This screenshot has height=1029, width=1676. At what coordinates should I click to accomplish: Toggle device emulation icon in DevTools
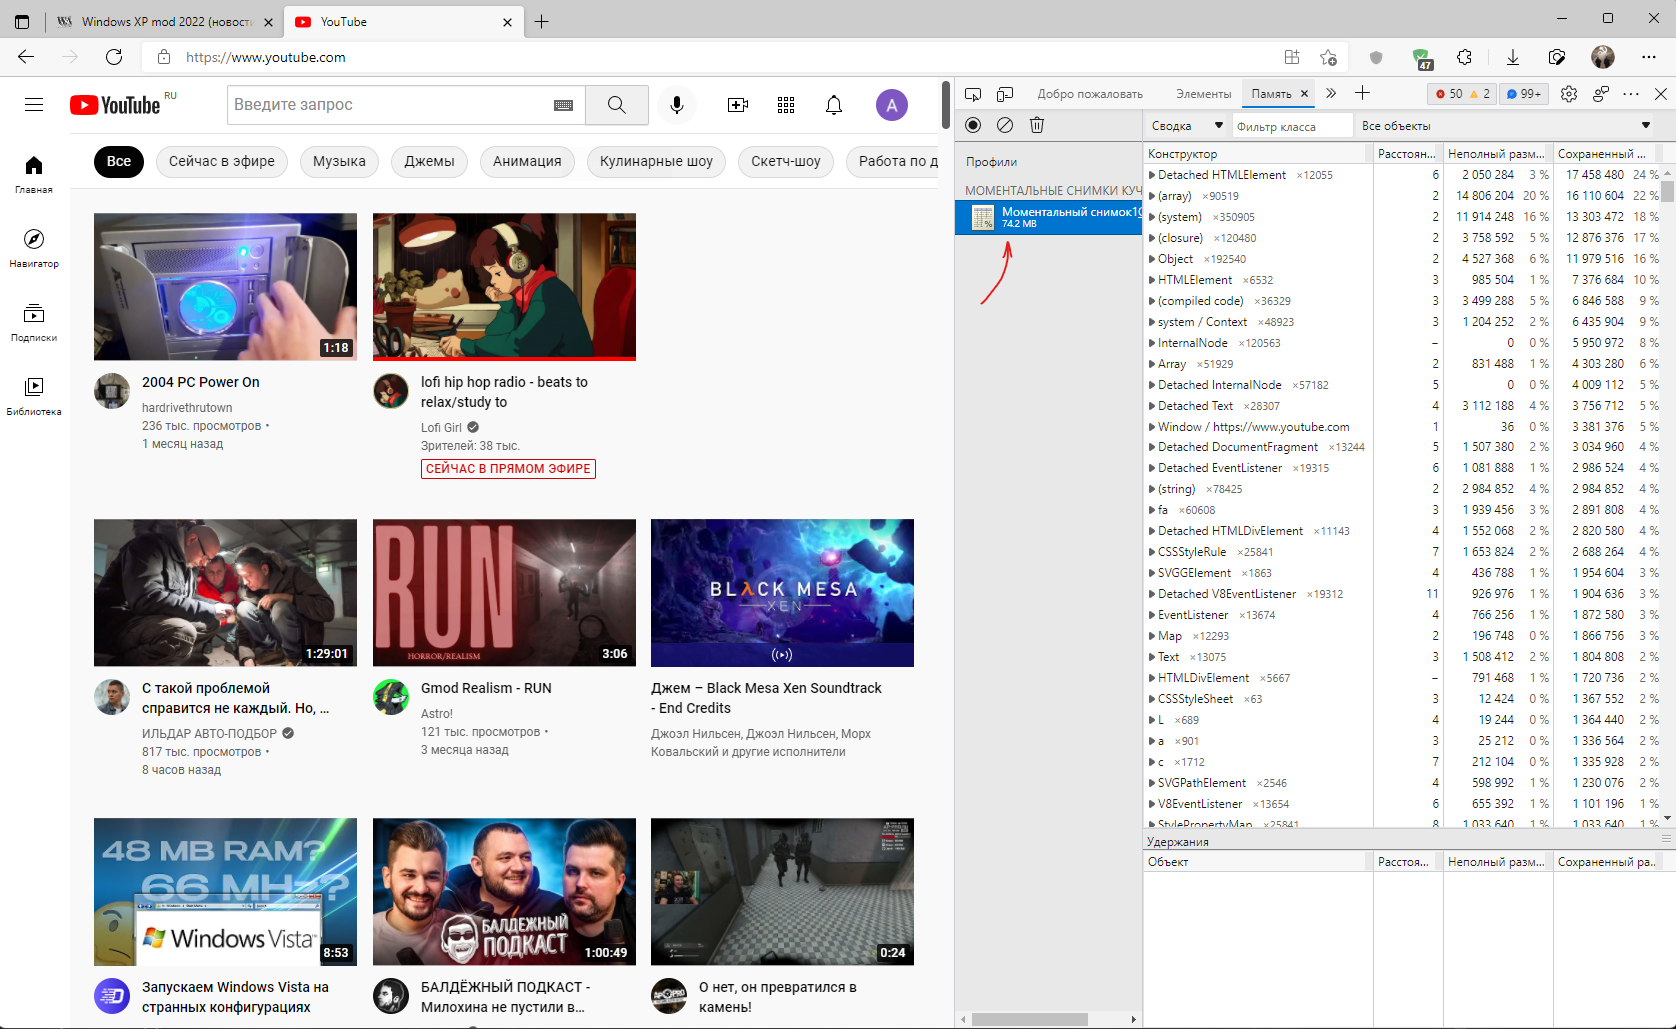1005,94
